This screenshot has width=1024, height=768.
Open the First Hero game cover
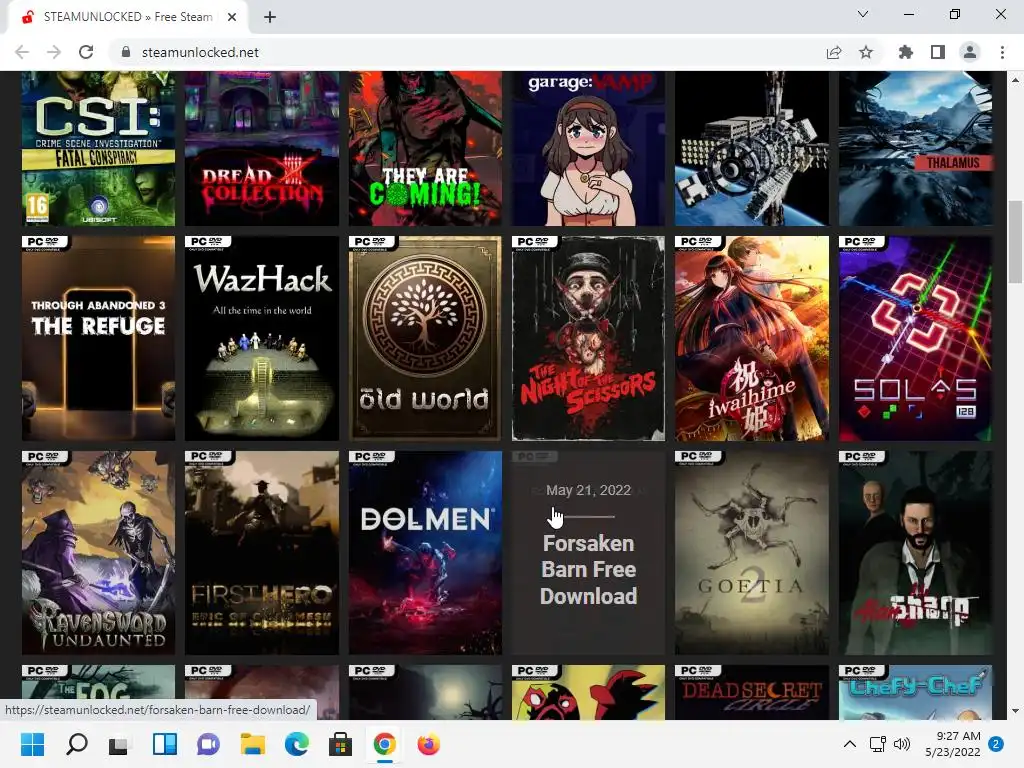point(262,552)
